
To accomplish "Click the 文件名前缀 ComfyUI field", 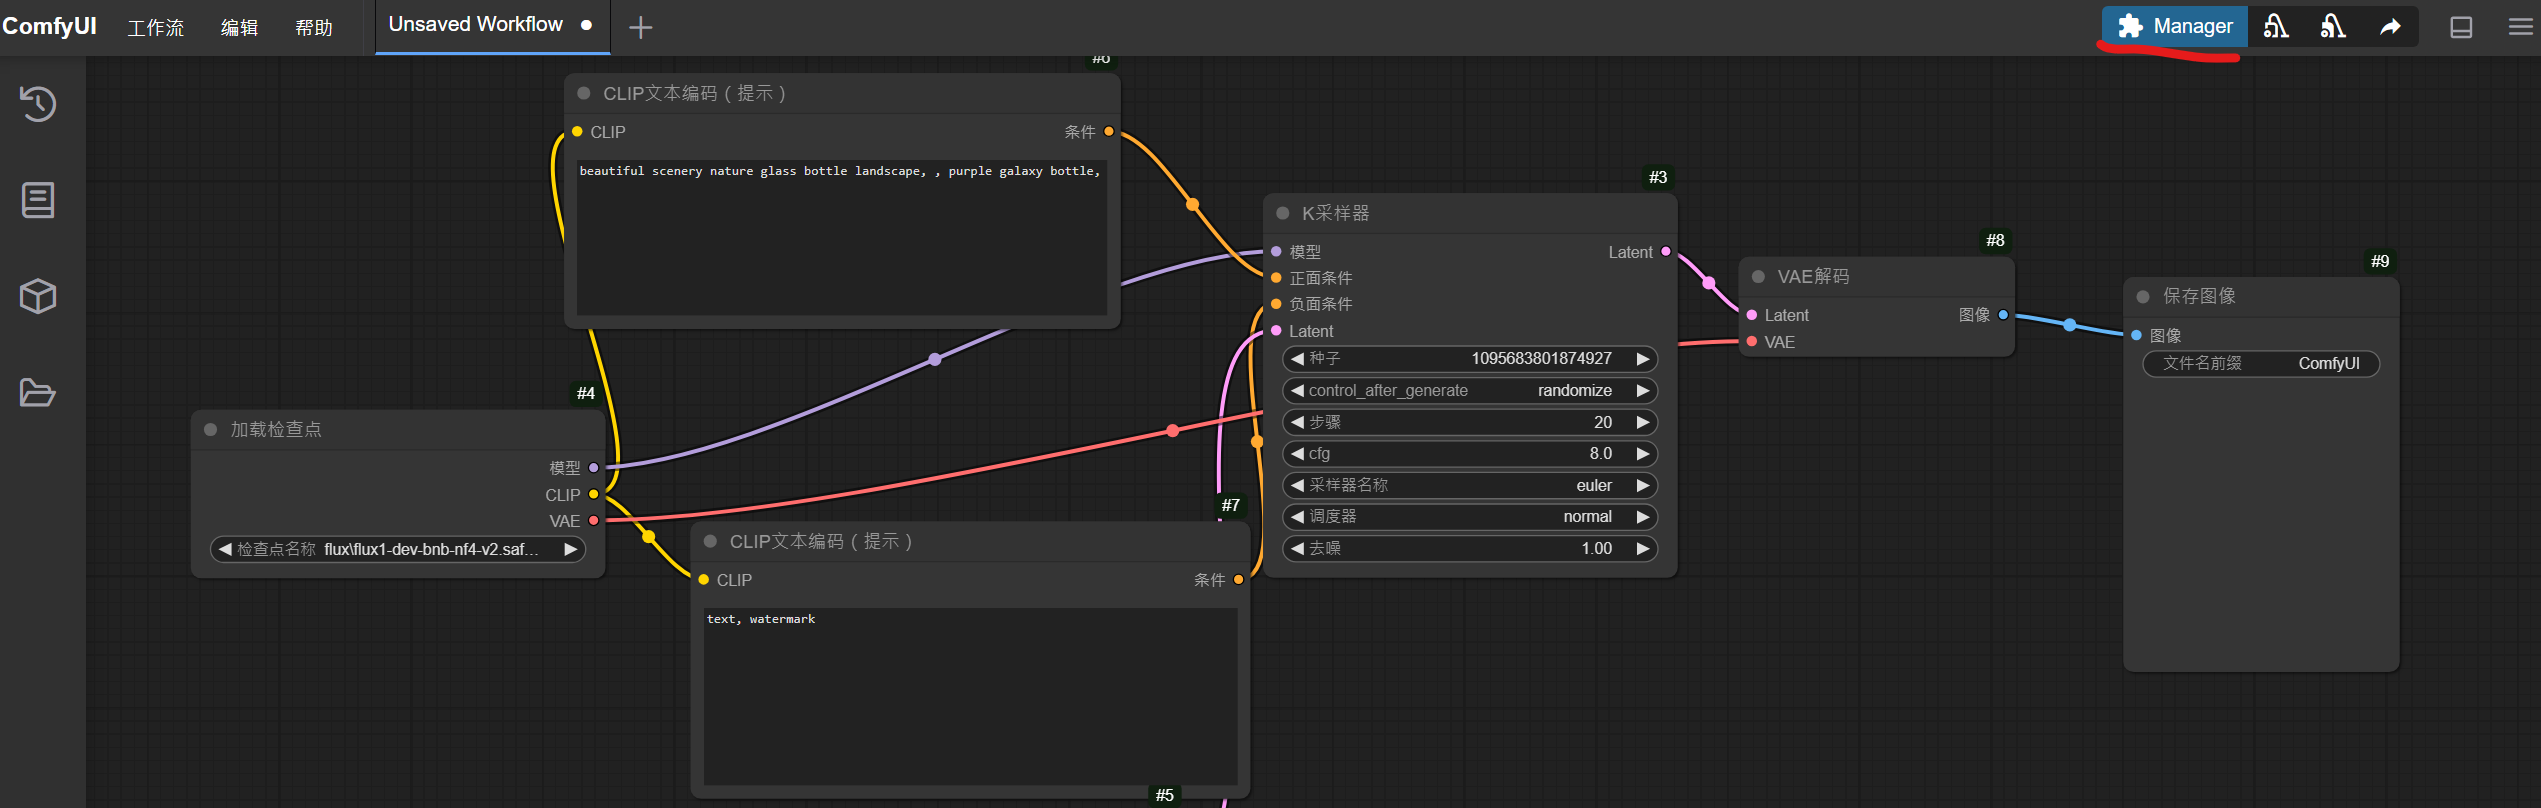I will [2261, 363].
